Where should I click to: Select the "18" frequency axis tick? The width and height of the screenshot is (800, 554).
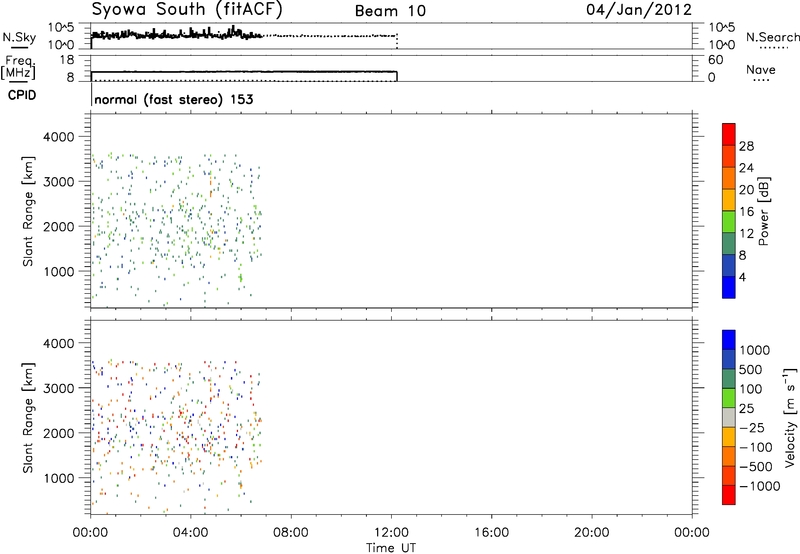[66, 60]
